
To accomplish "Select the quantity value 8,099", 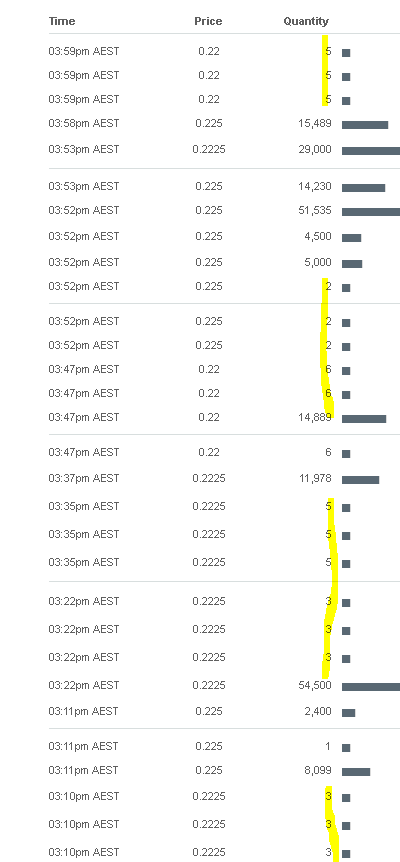I will tap(318, 771).
